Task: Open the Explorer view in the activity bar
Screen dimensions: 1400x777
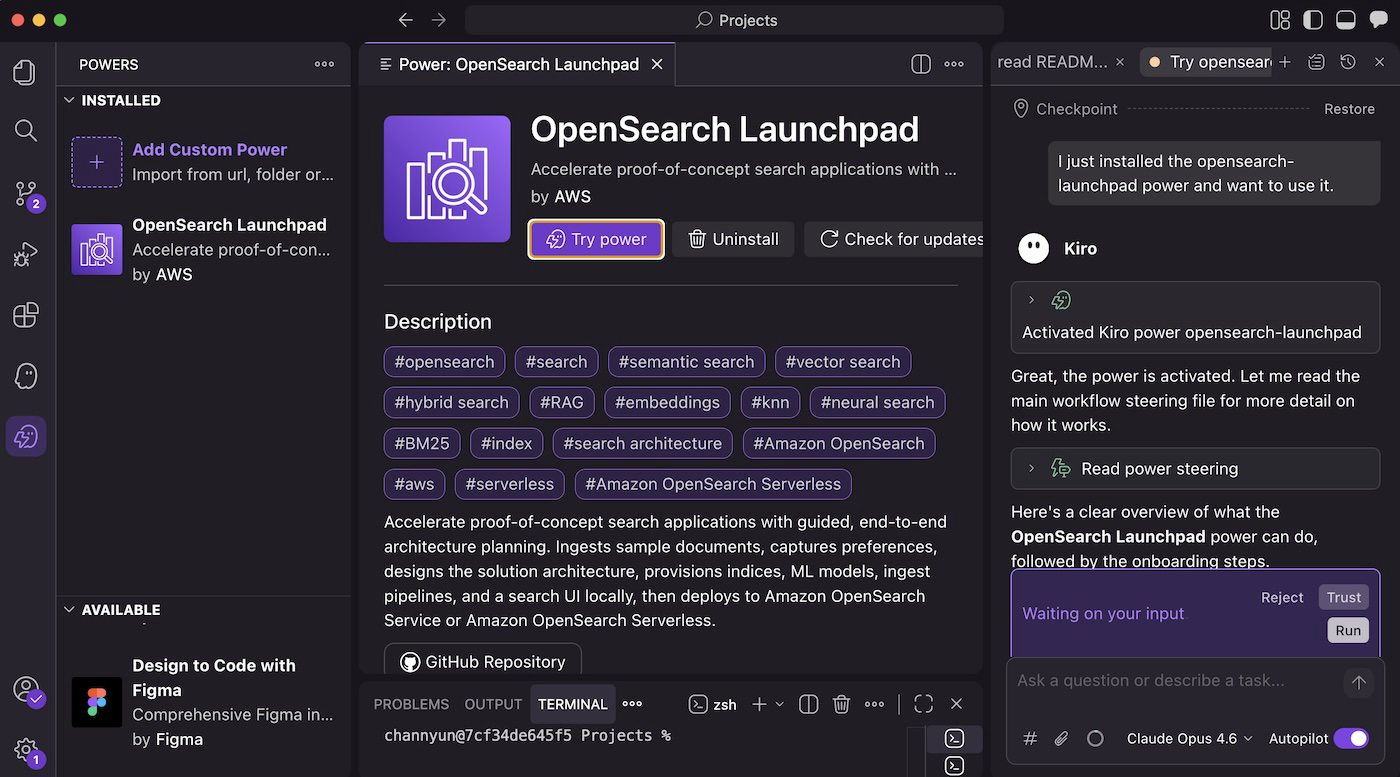Action: [25, 72]
